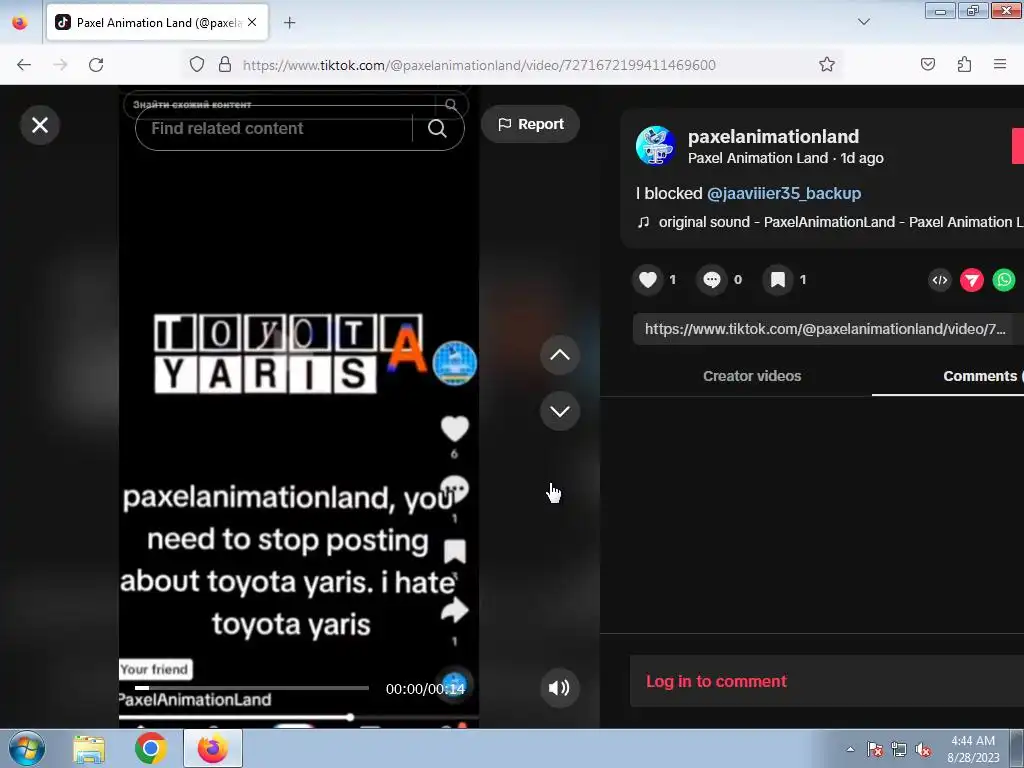1024x768 pixels.
Task: Click the search magnifier in Find related content
Action: coord(437,129)
